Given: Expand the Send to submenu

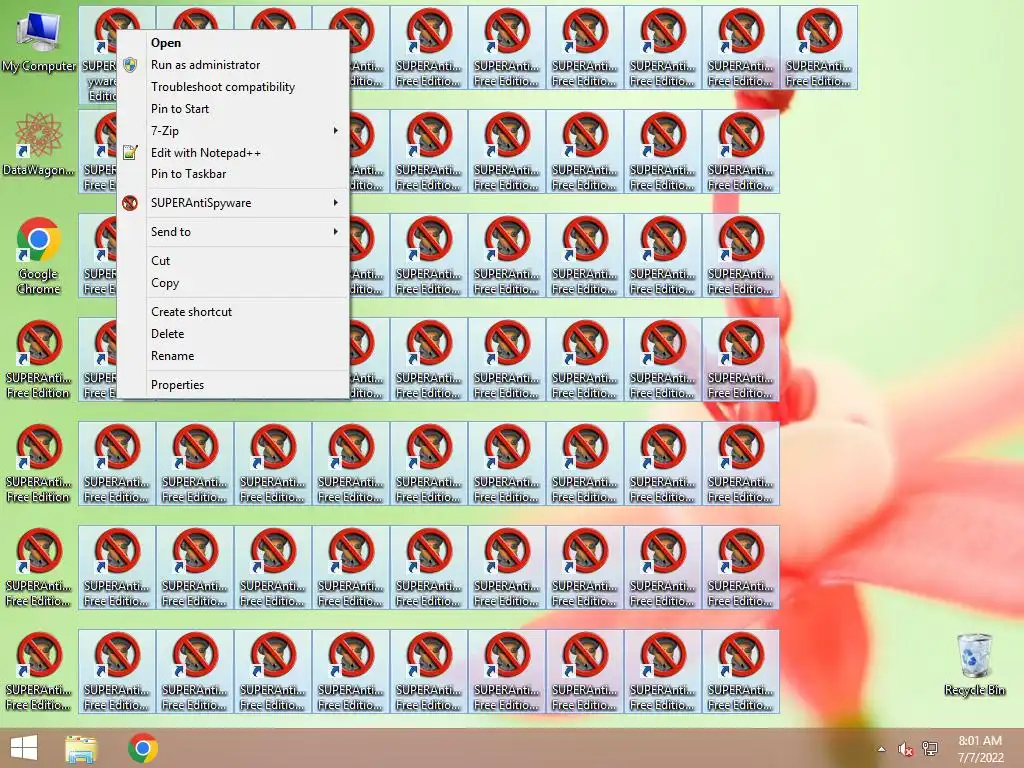Looking at the screenshot, I should (234, 232).
